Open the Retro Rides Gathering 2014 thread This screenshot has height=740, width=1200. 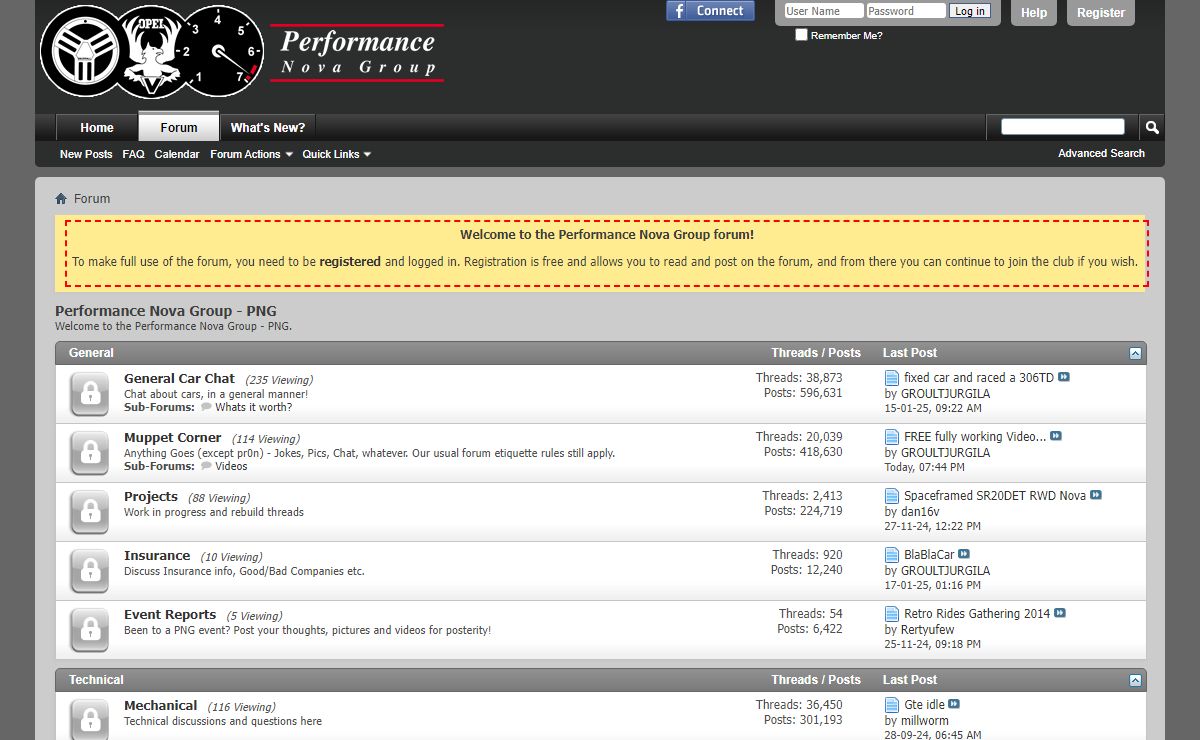(x=977, y=614)
